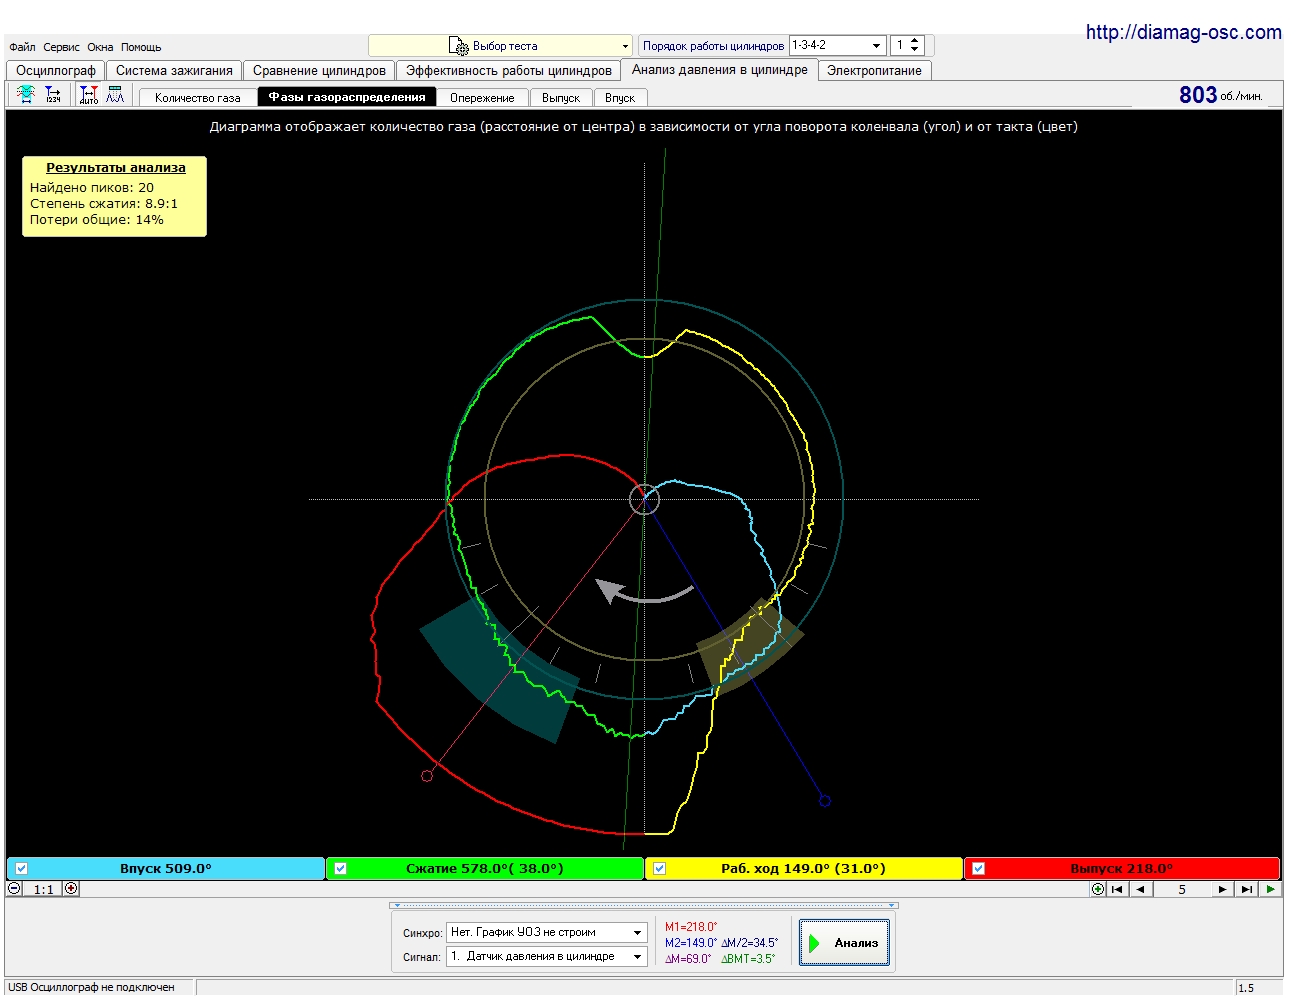Viewport: 1296px width, 1000px height.
Task: Click the blue circle marker on the diagram
Action: point(825,800)
